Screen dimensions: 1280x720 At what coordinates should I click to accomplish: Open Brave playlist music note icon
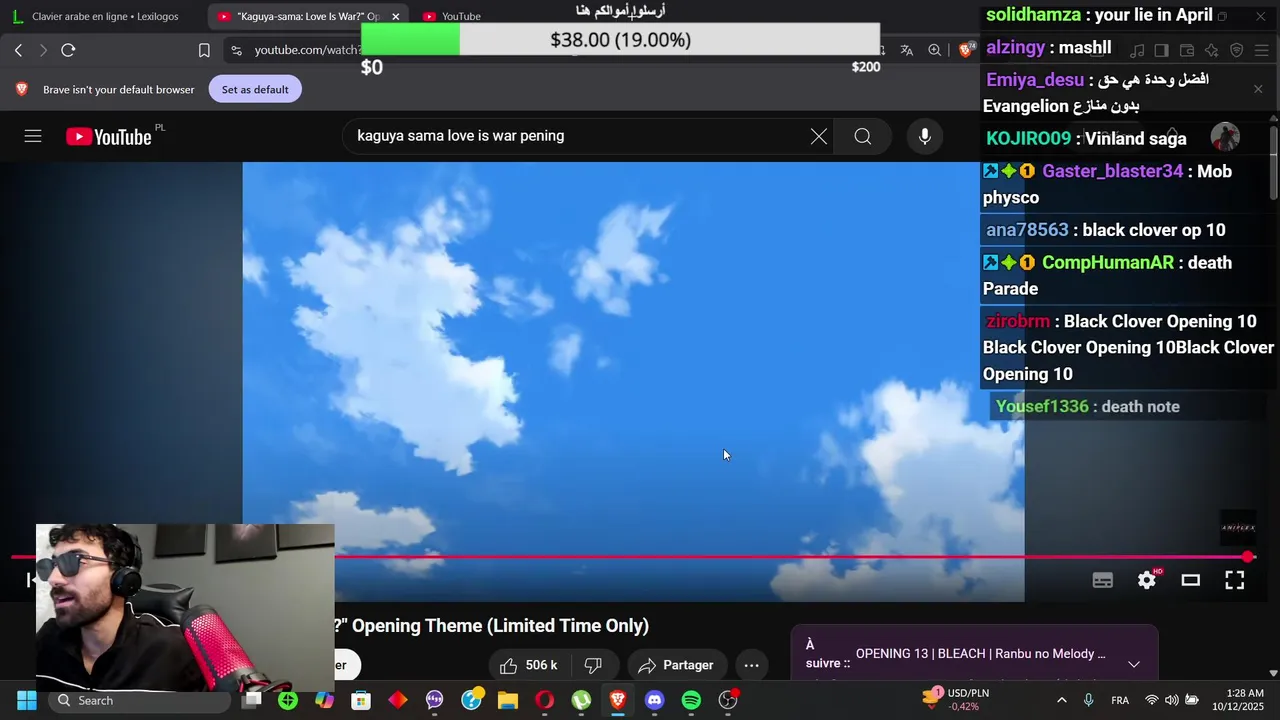click(x=1137, y=50)
